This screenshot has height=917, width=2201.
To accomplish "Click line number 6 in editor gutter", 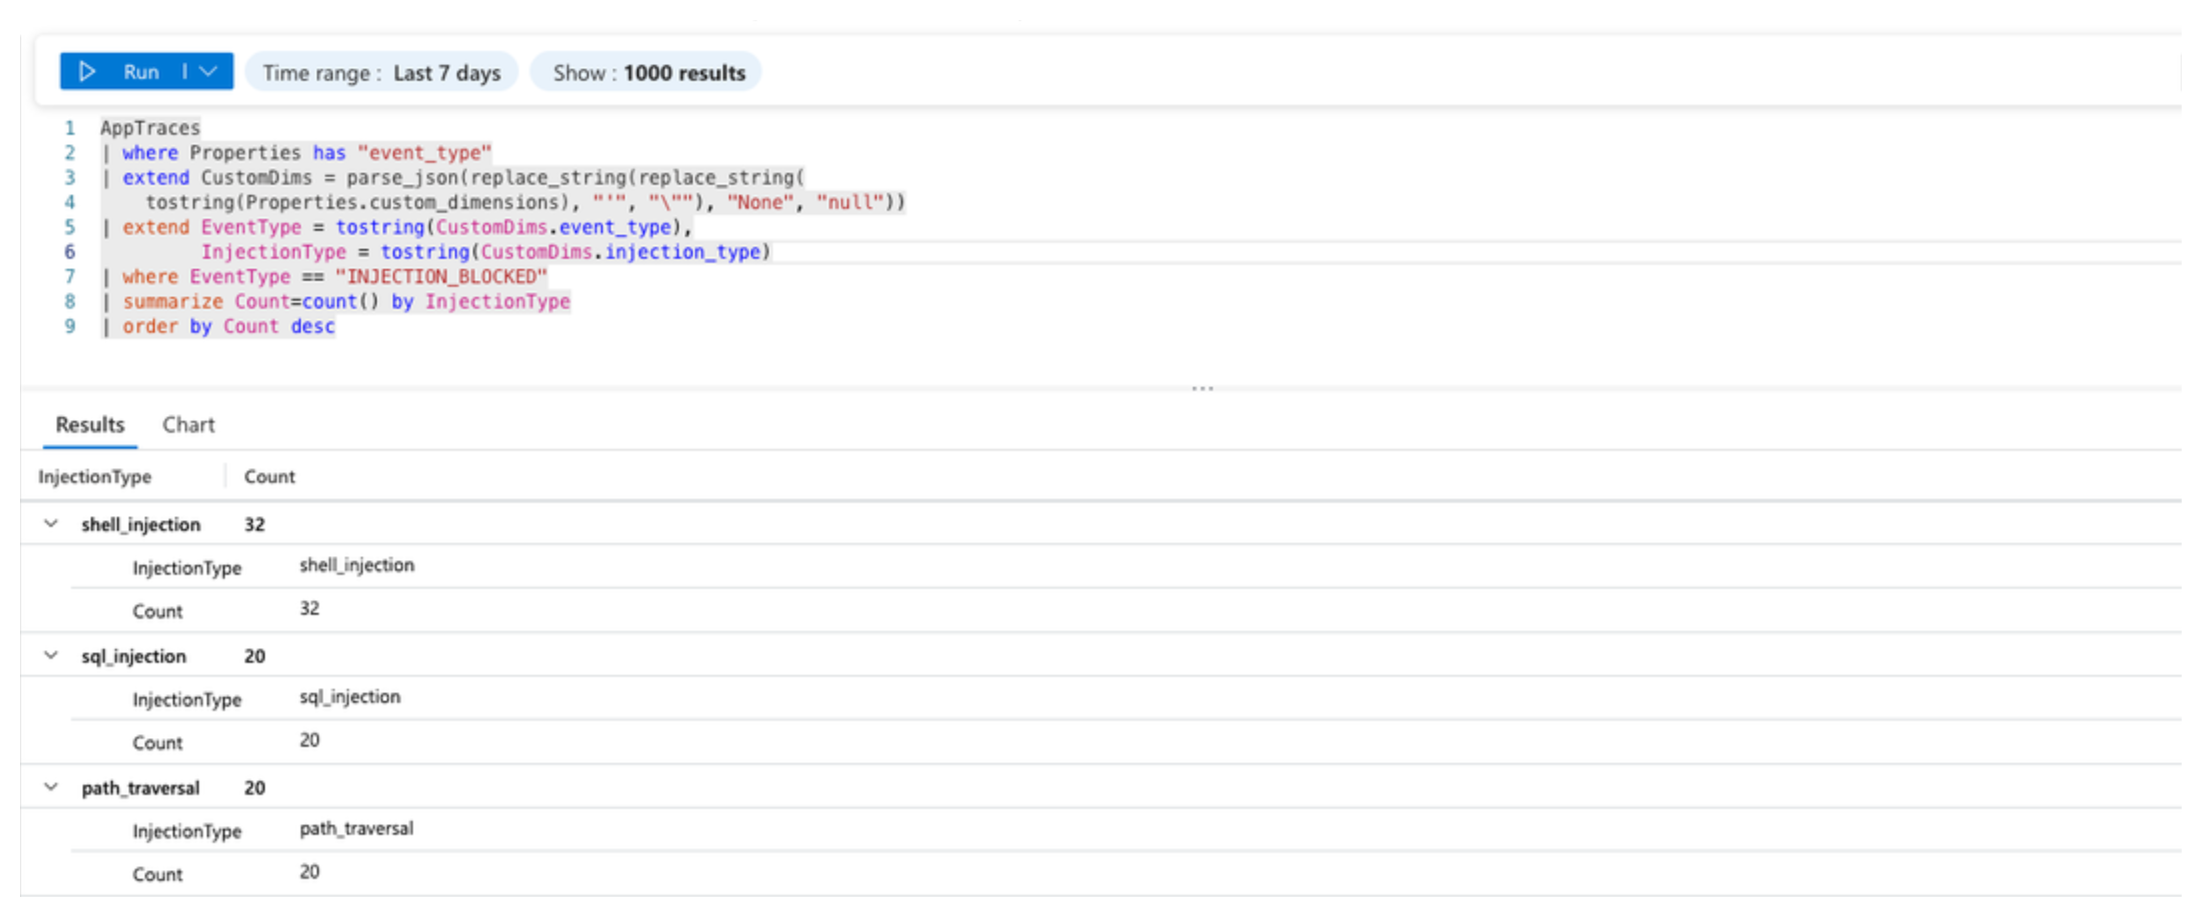I will tap(70, 252).
